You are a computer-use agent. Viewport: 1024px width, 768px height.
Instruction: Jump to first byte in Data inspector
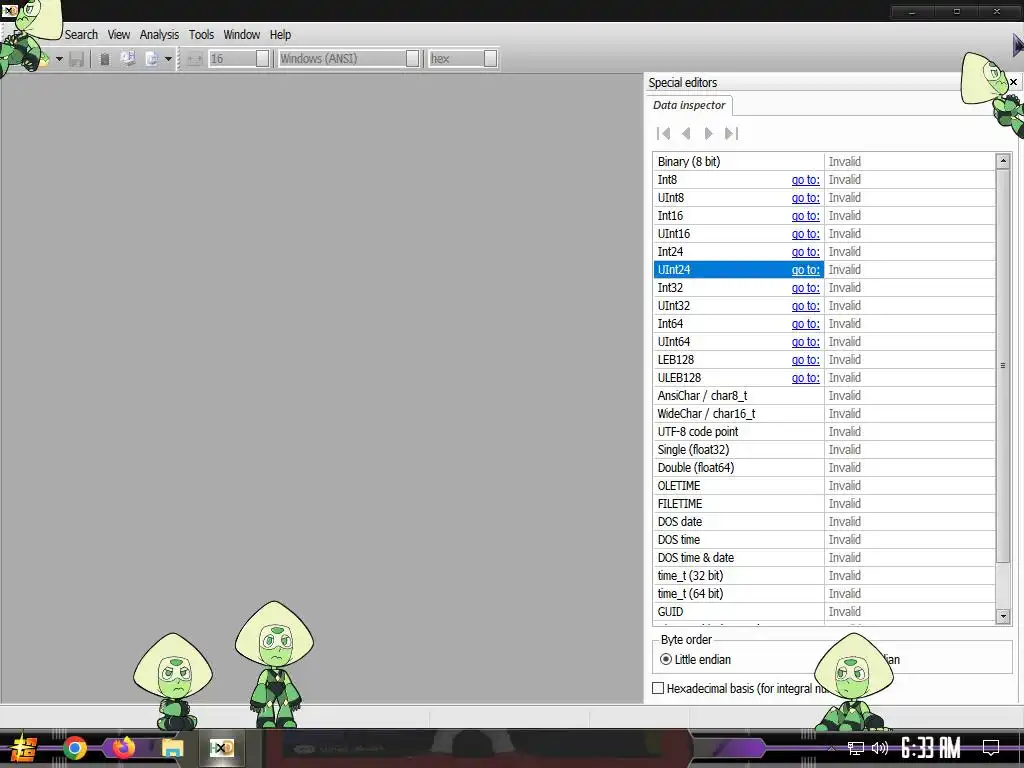click(x=664, y=134)
